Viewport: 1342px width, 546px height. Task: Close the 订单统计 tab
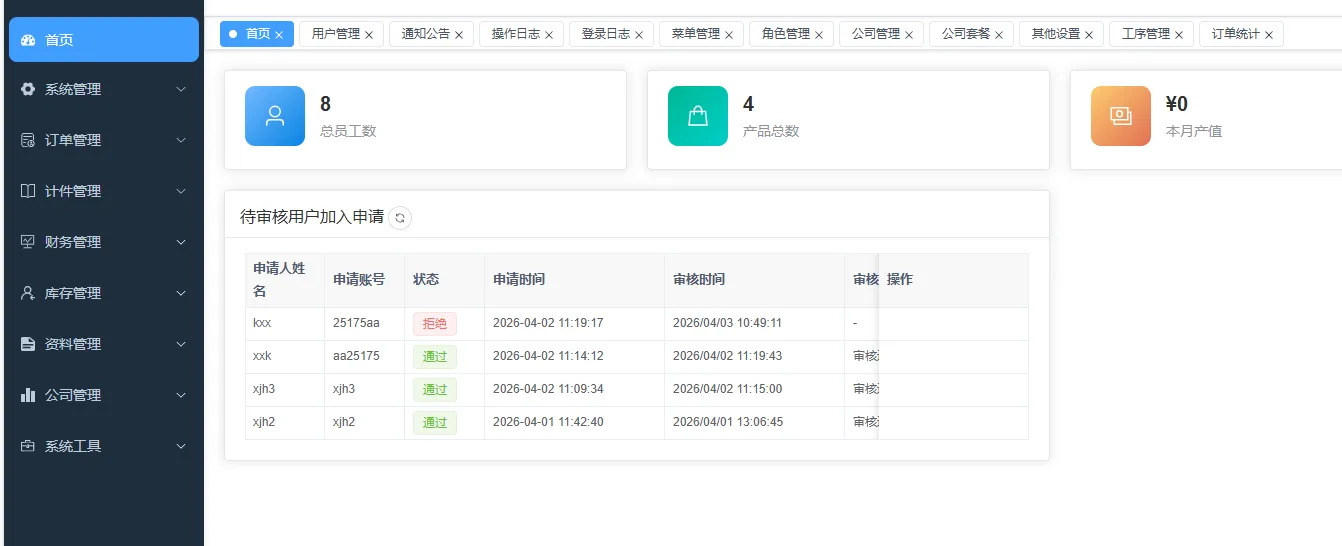1268,35
